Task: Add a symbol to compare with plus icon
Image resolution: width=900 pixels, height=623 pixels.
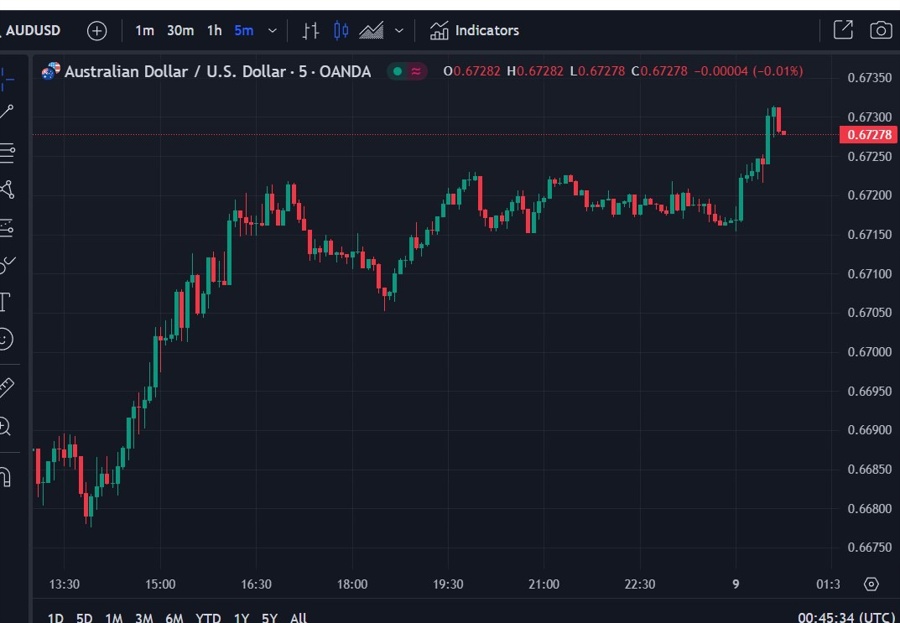Action: 97,30
